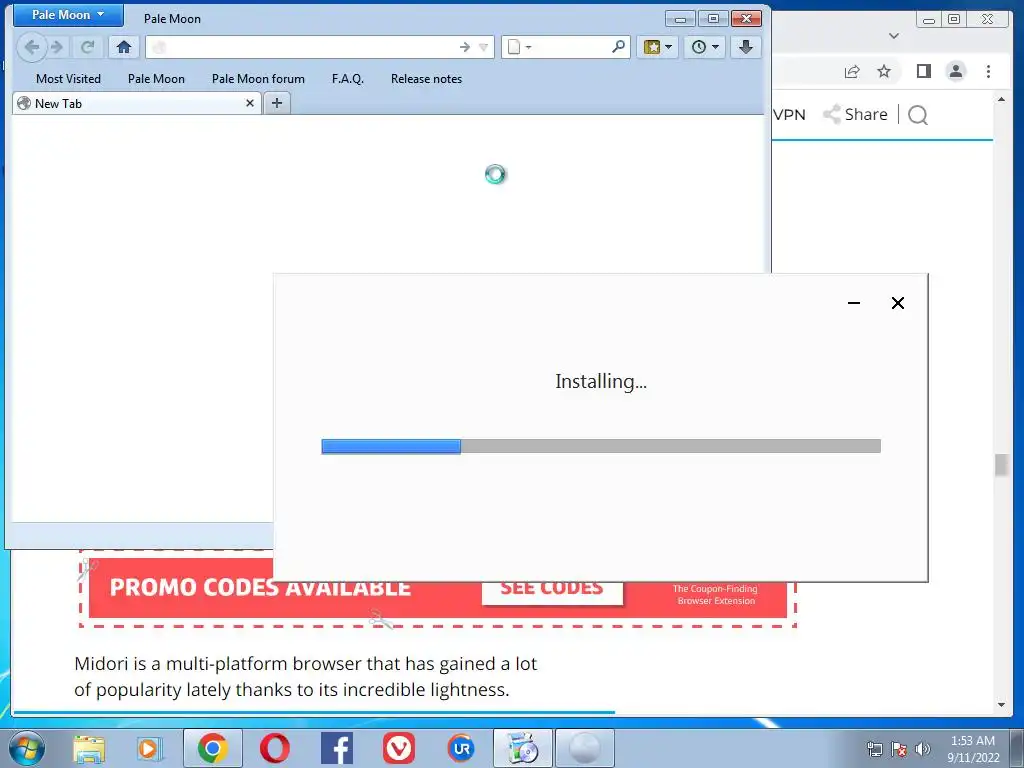Open Chrome profile avatar
Image resolution: width=1024 pixels, height=768 pixels.
(x=955, y=71)
